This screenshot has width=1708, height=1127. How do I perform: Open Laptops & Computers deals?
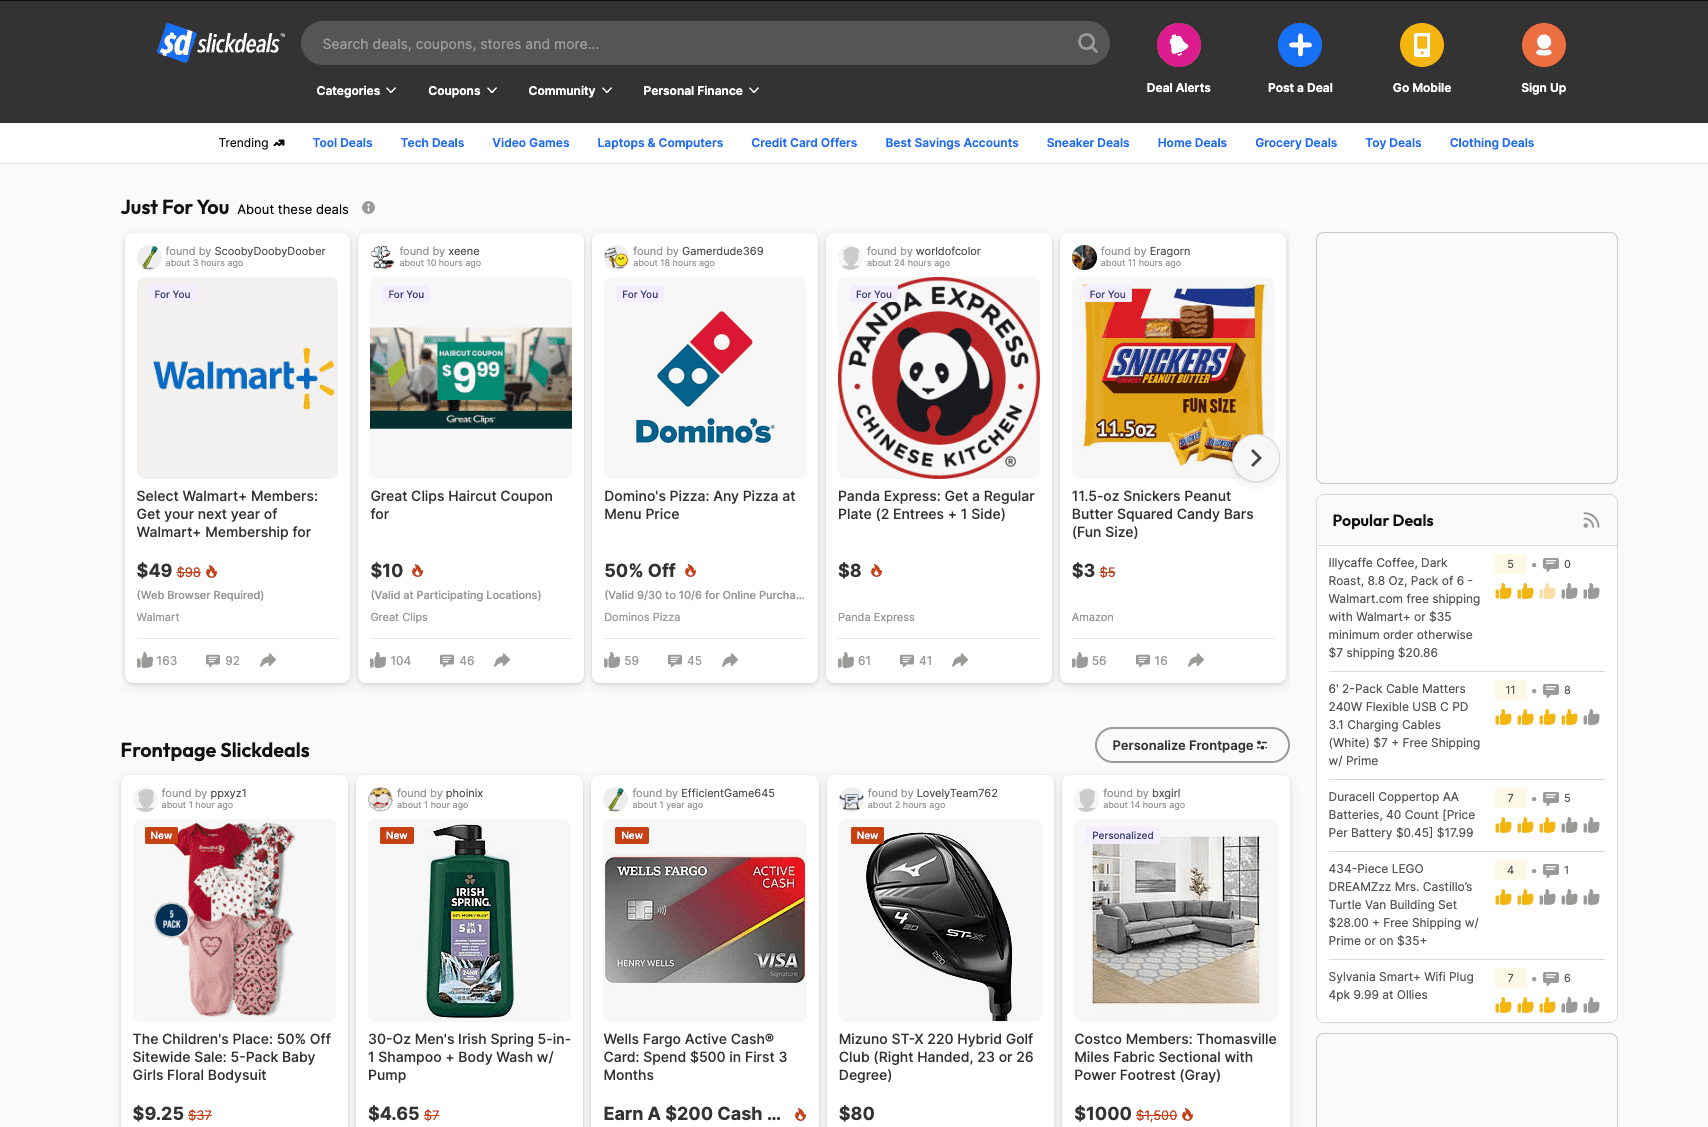click(660, 143)
